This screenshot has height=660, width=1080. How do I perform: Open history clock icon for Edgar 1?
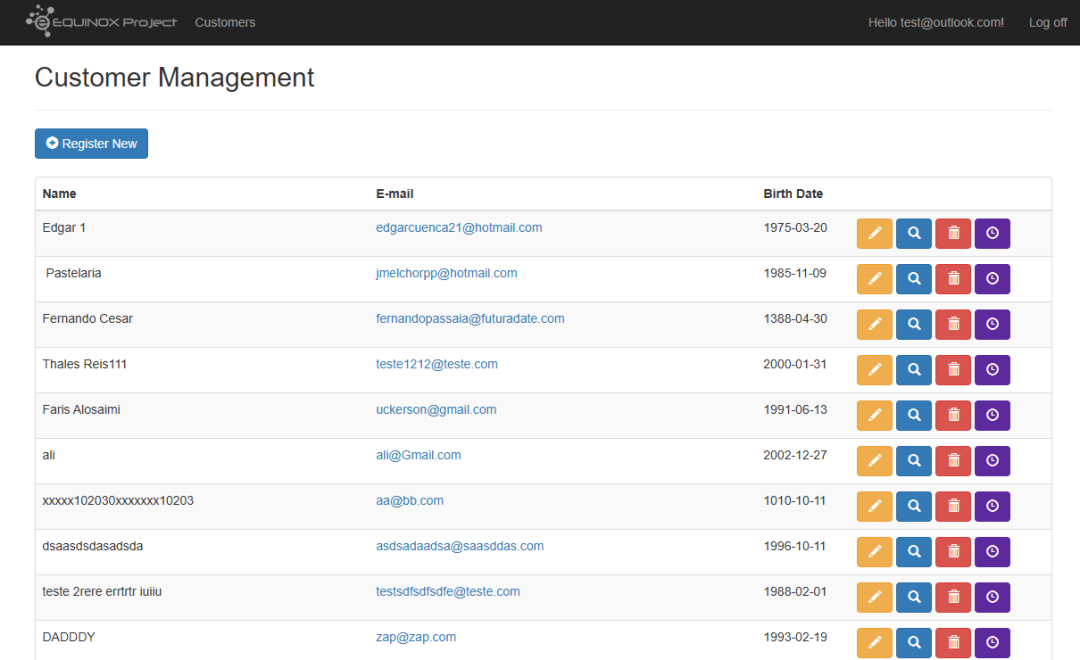point(992,233)
